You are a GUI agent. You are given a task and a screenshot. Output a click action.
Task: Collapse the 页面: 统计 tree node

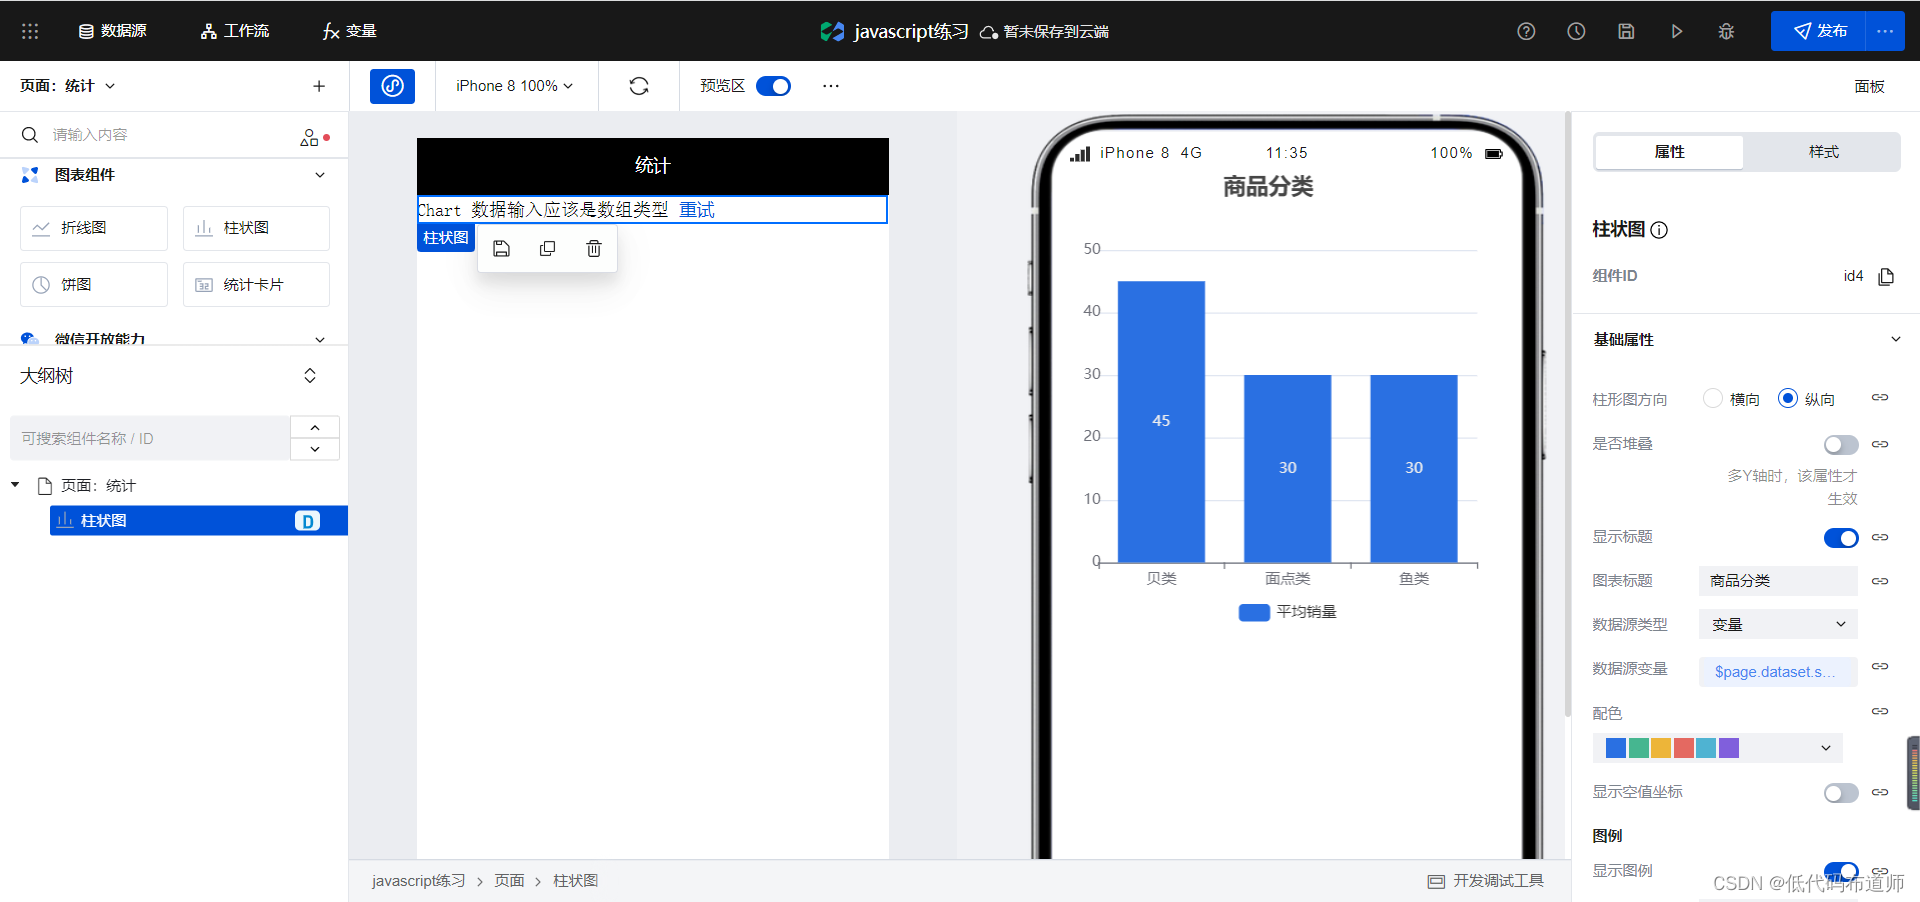[x=15, y=485]
